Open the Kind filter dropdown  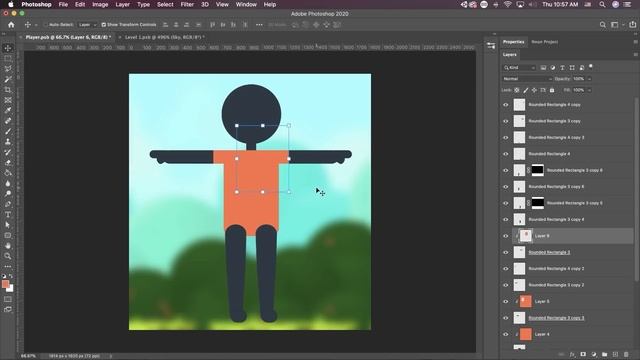519,68
